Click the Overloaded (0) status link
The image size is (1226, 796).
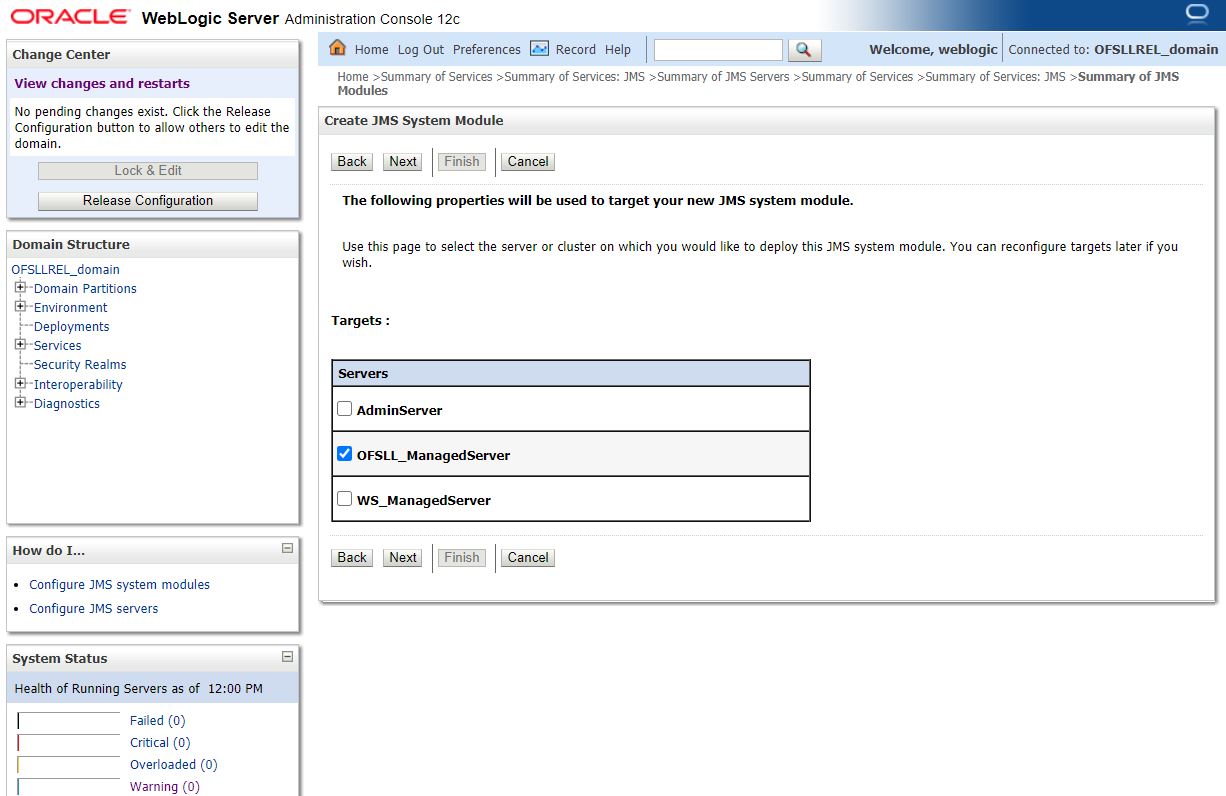point(173,764)
